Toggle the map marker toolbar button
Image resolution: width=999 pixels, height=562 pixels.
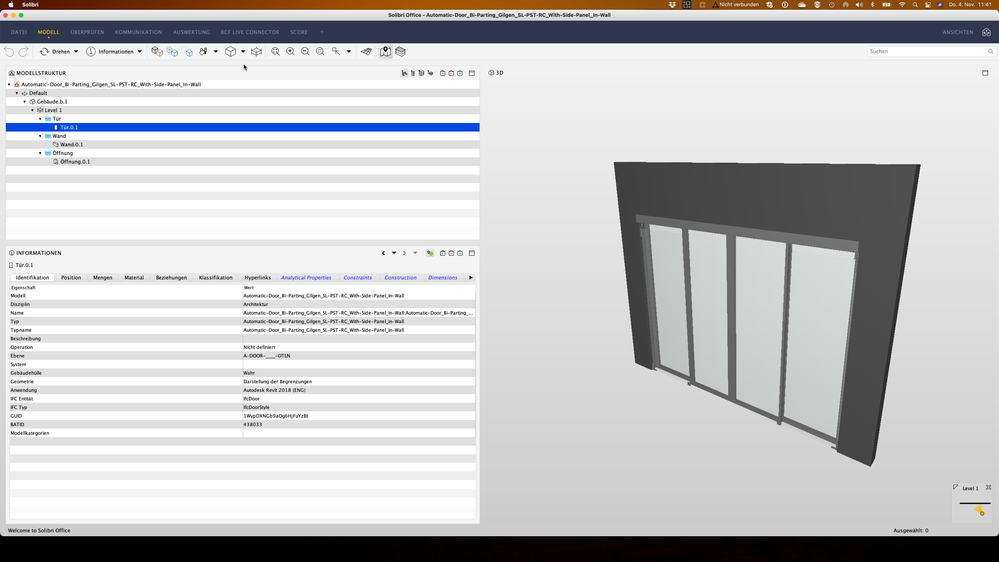[x=385, y=51]
